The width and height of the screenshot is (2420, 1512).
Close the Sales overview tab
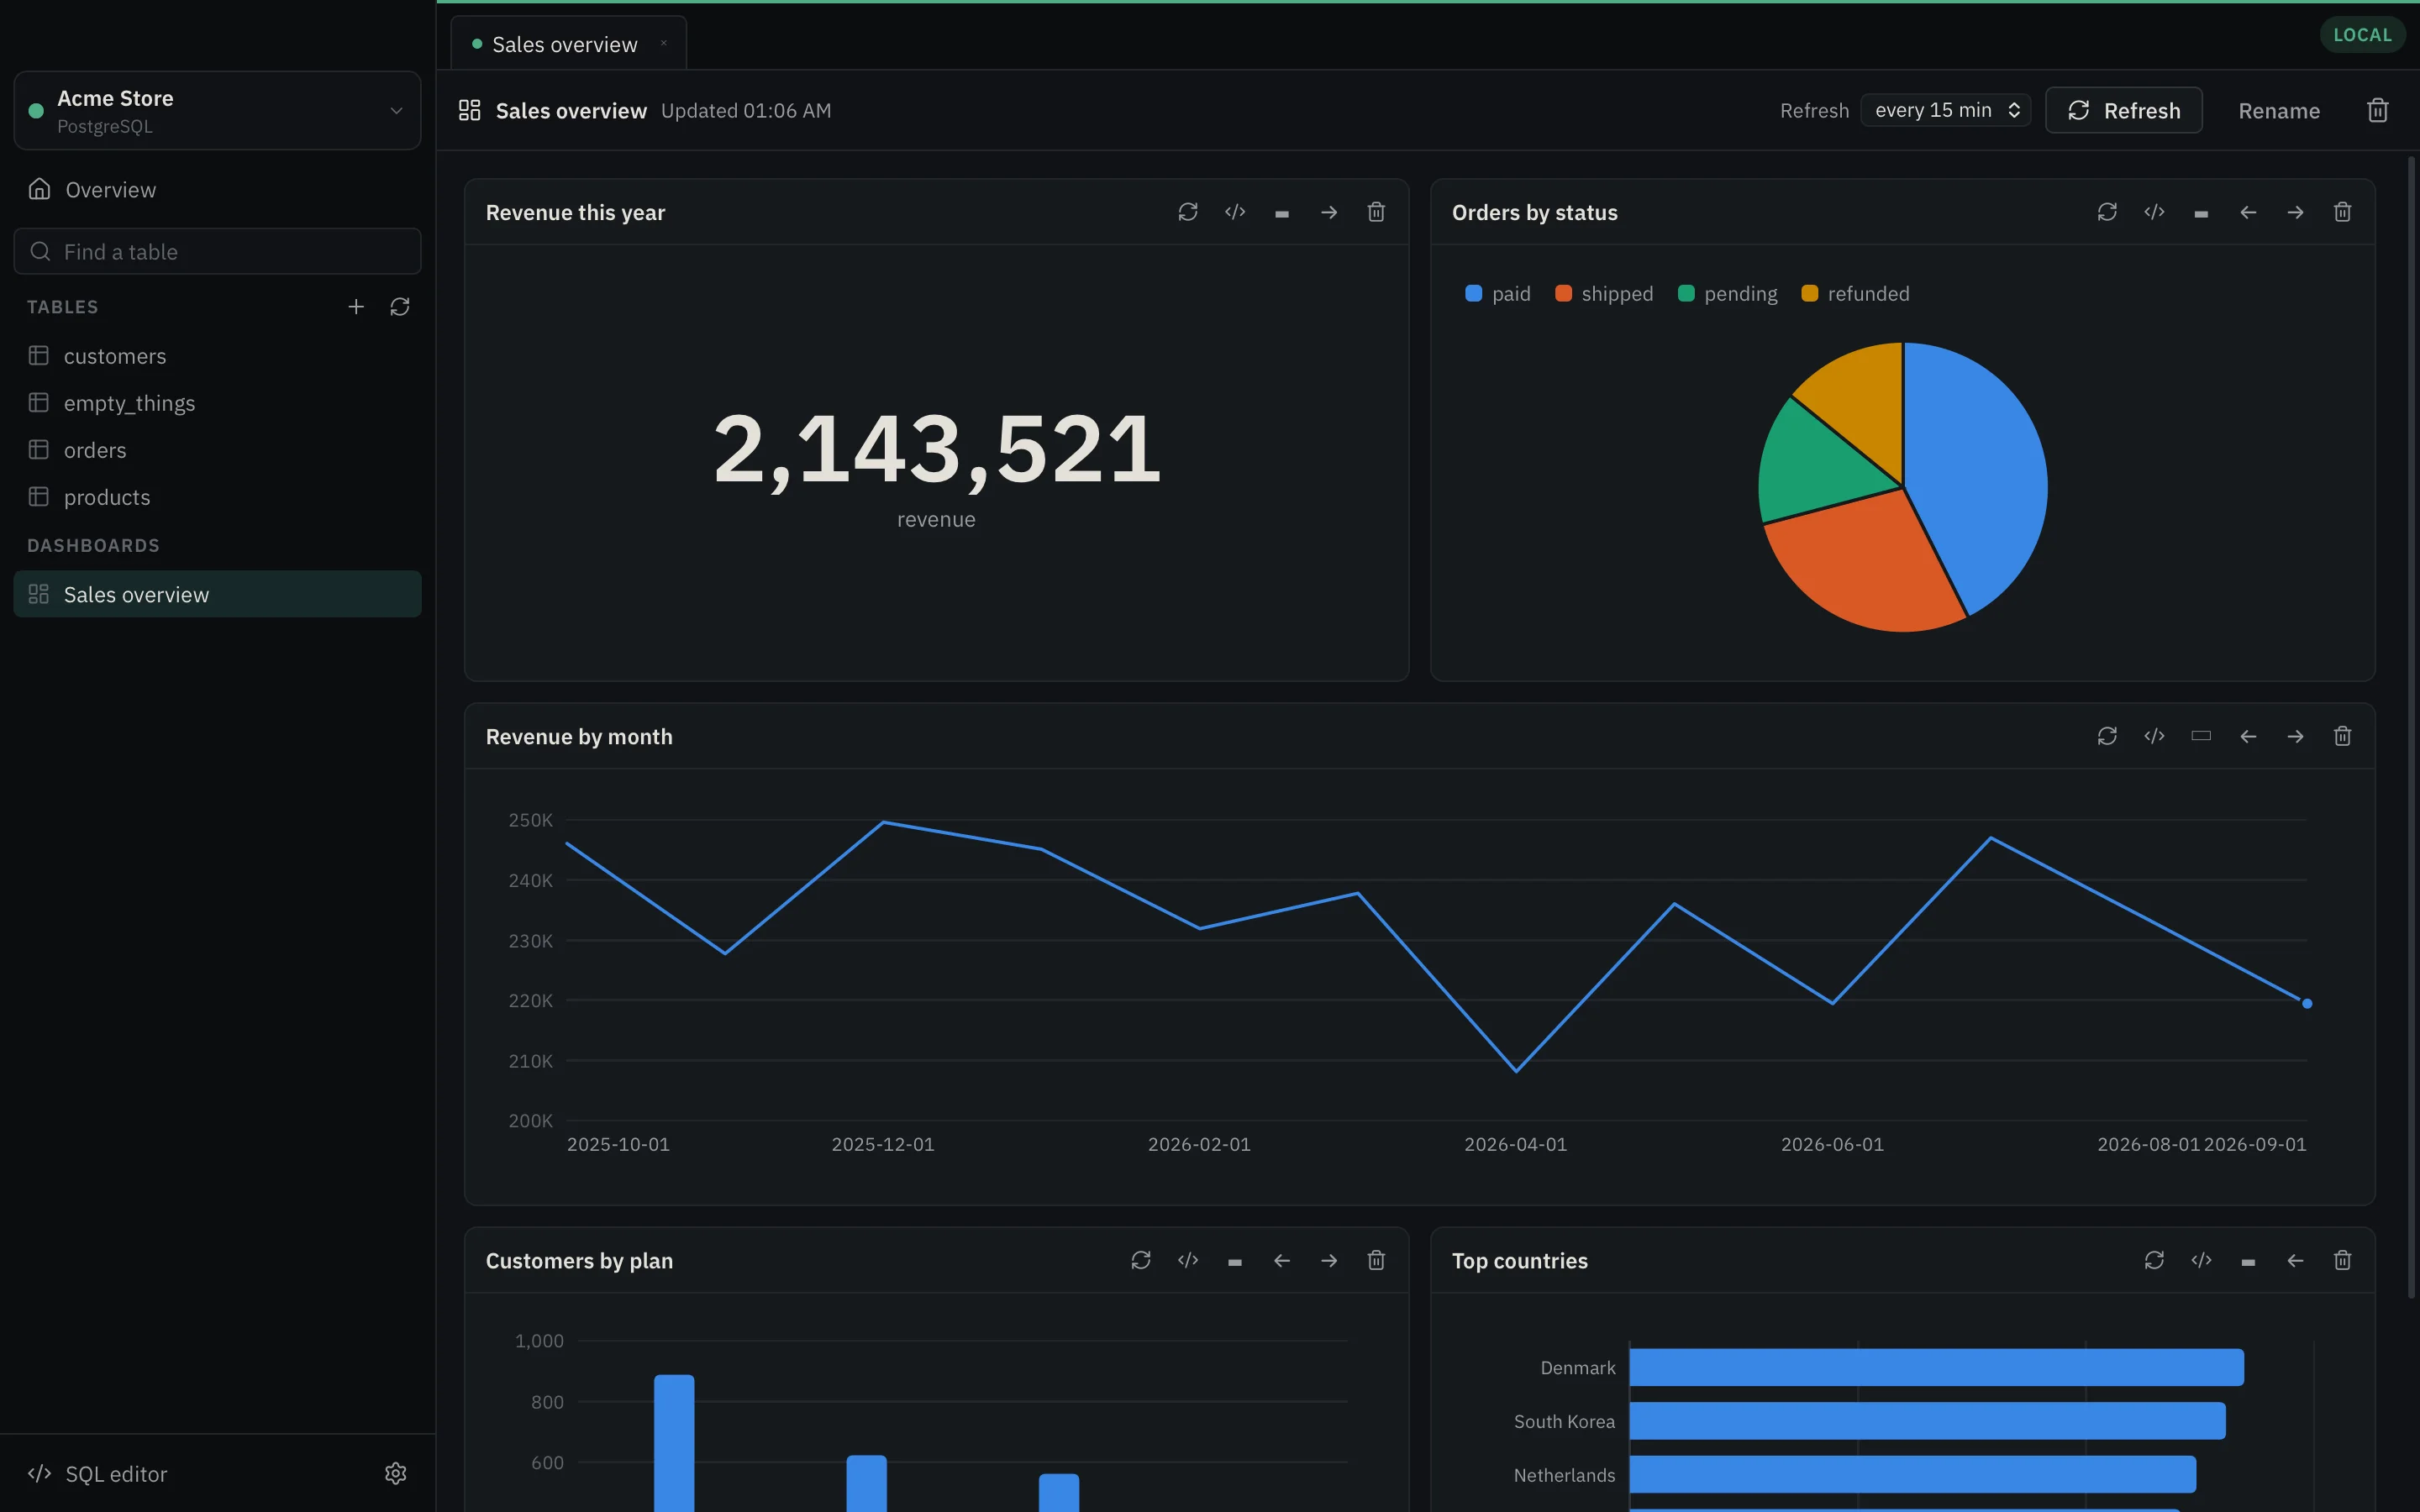click(663, 43)
